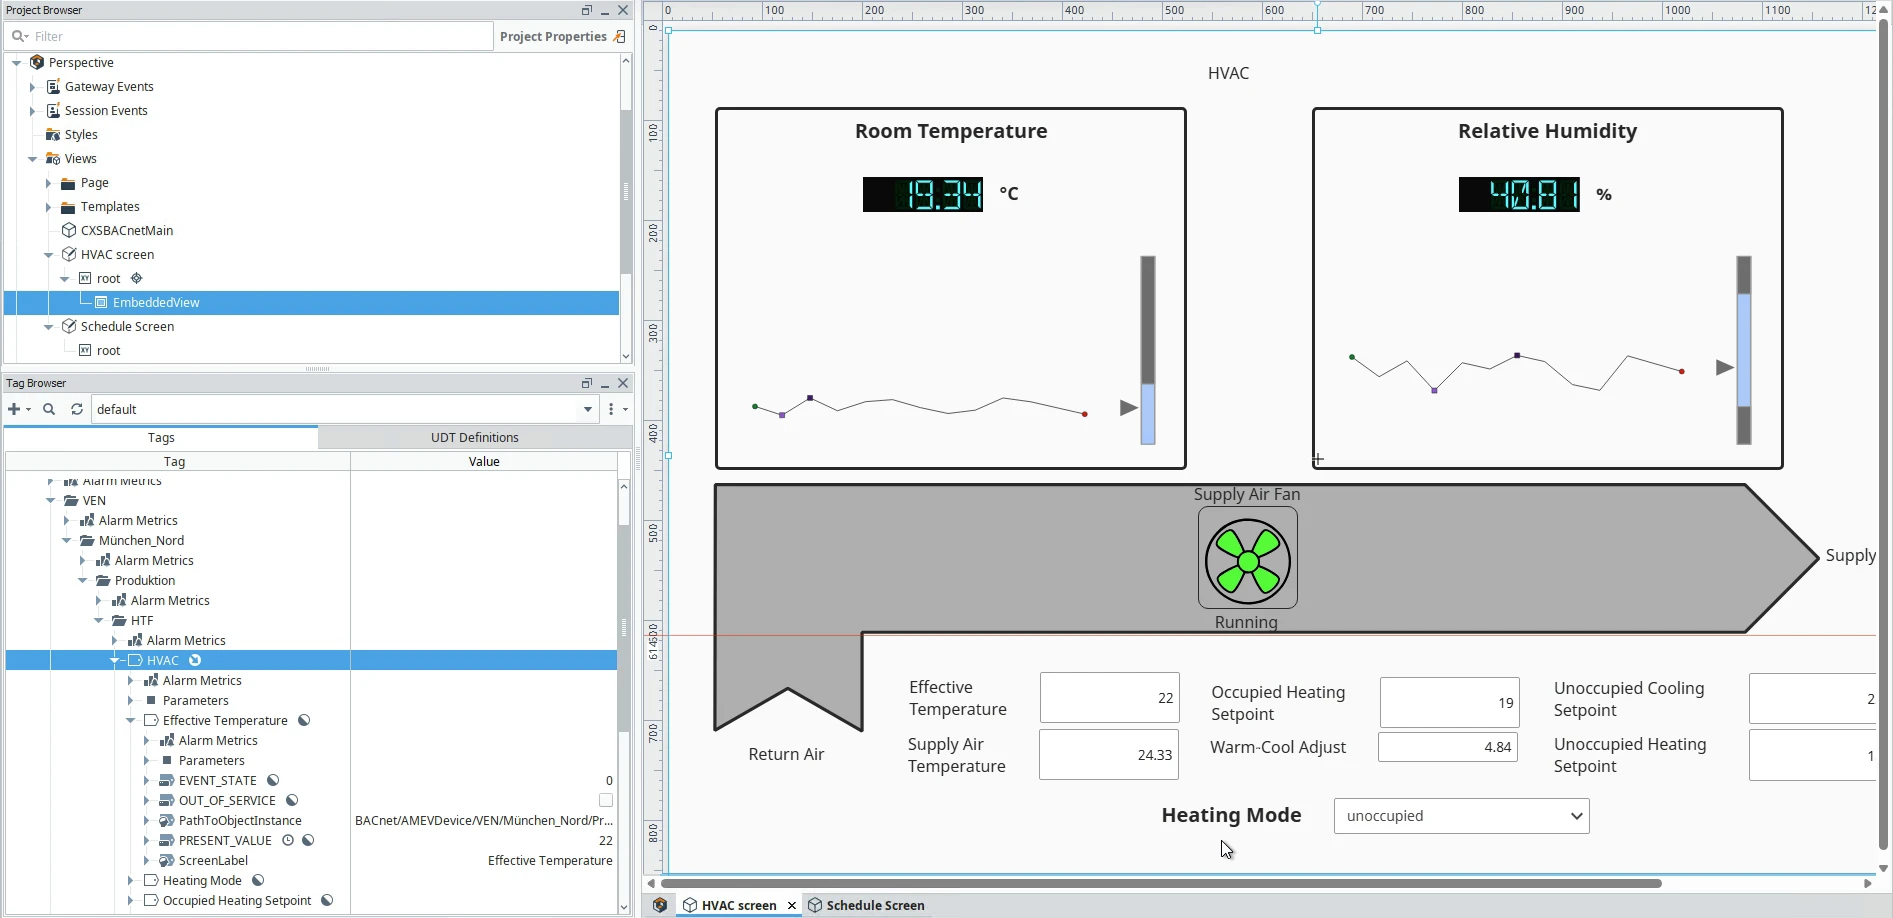1893x918 pixels.
Task: Click the Session Events icon
Action: (x=53, y=111)
